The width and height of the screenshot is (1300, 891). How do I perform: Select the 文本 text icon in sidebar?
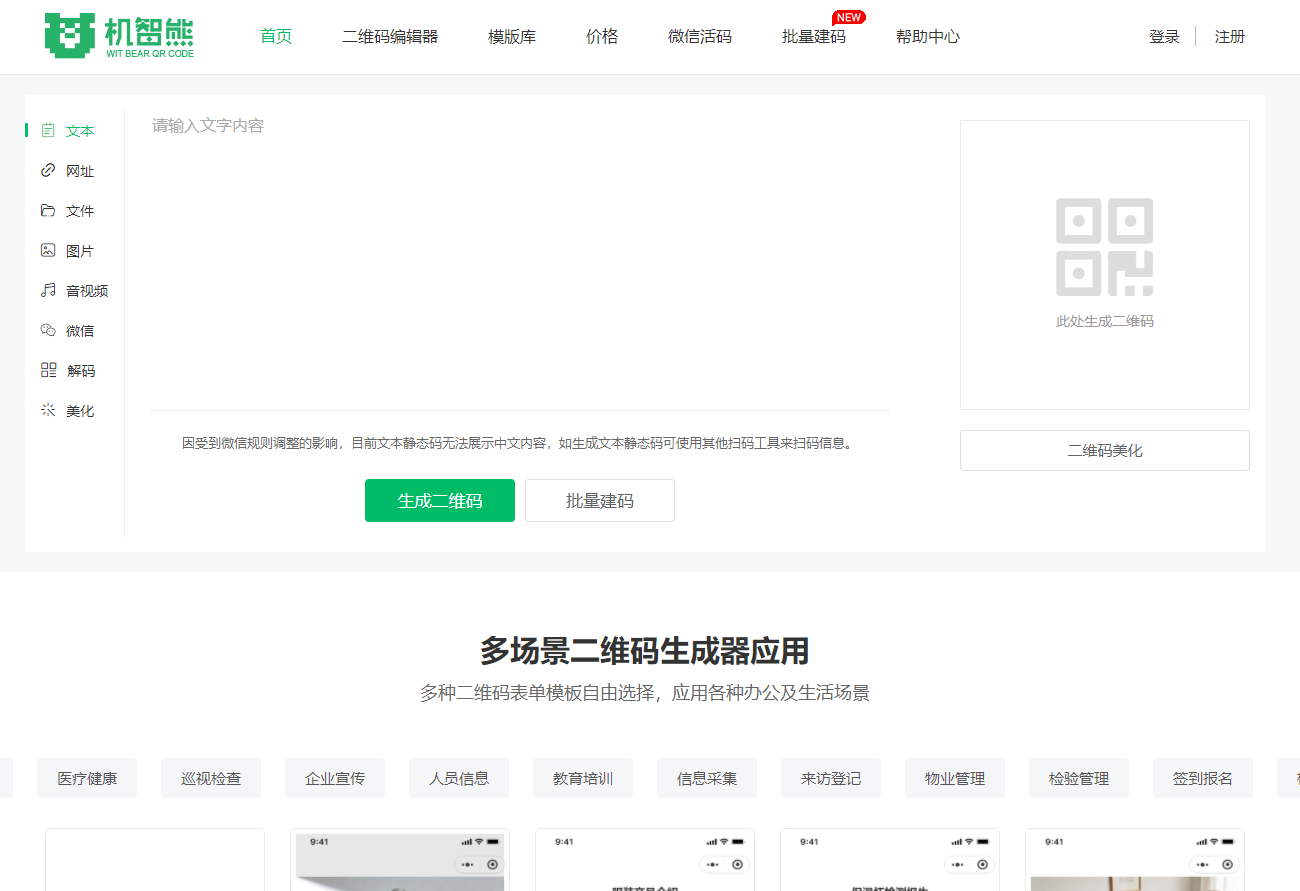coord(48,131)
